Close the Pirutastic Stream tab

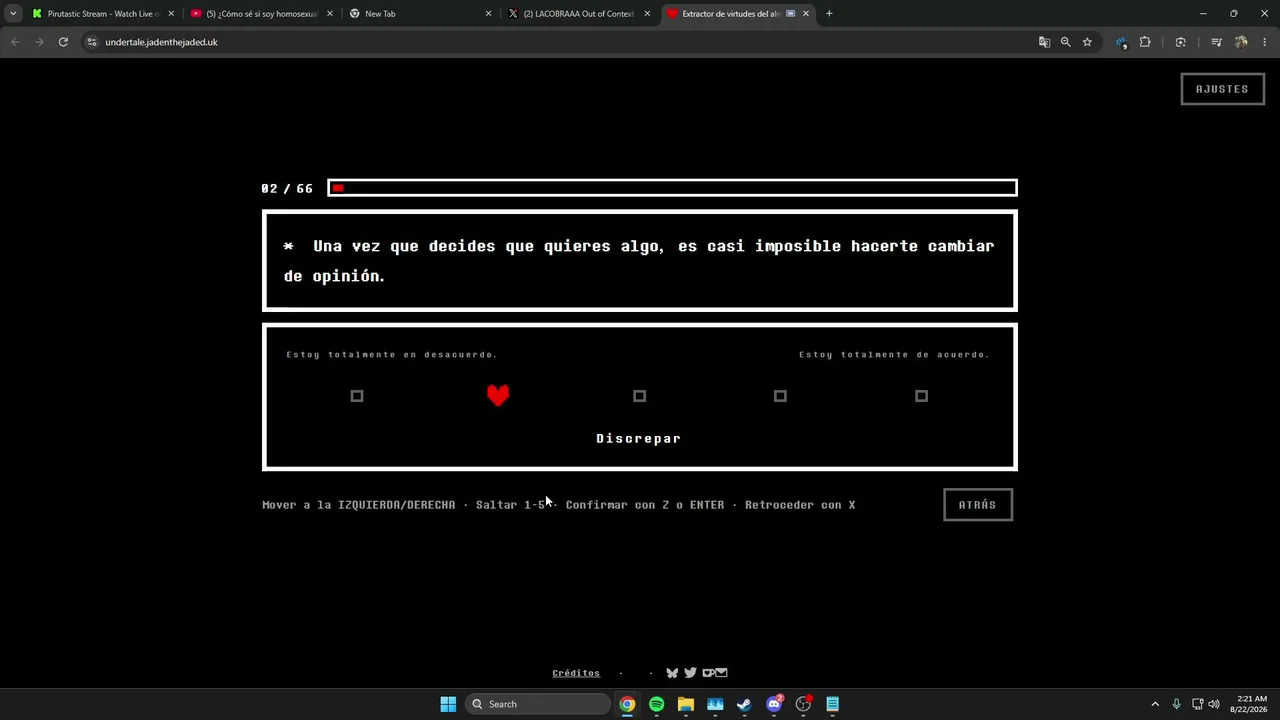coord(171,14)
